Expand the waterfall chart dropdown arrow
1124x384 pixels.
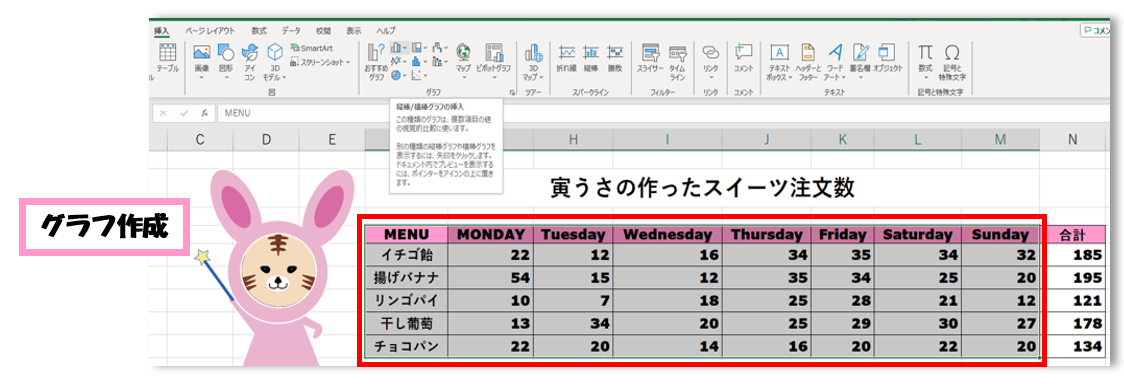pyautogui.click(x=446, y=47)
